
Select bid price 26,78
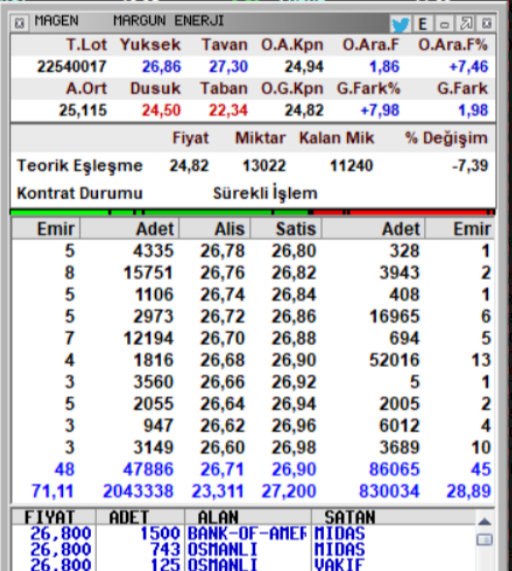point(222,251)
